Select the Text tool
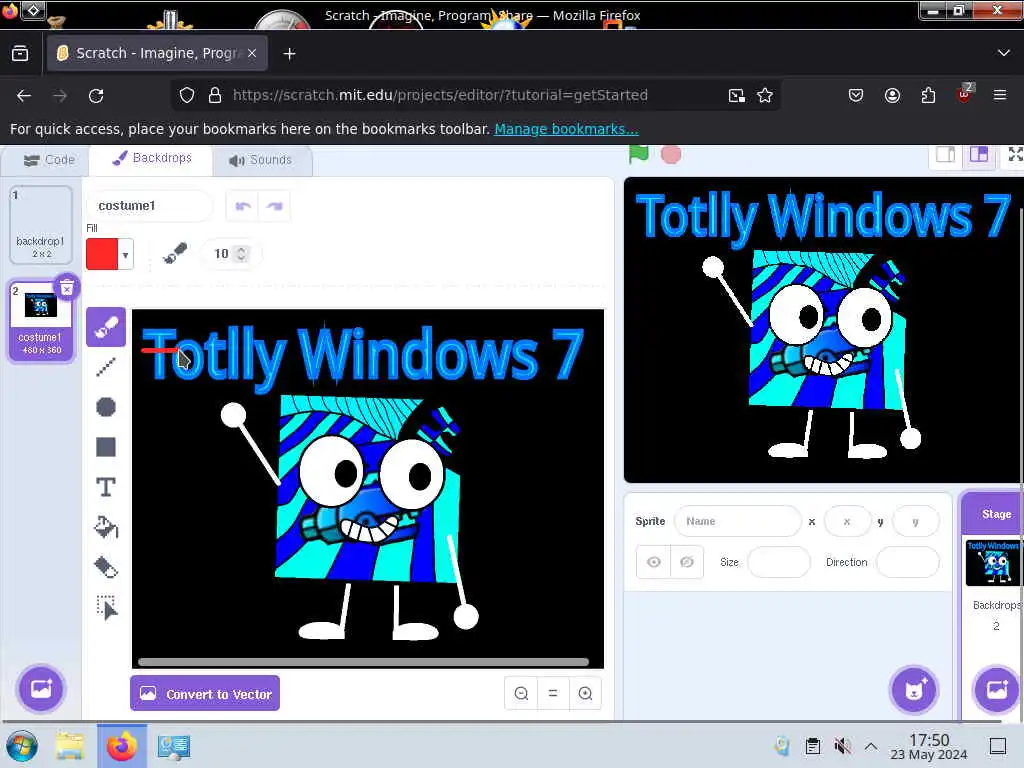Image resolution: width=1024 pixels, height=768 pixels. click(106, 487)
